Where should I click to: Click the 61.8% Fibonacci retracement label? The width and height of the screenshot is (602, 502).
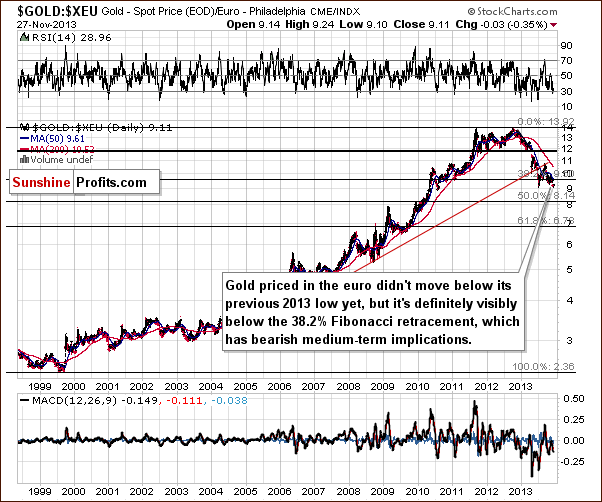tap(546, 221)
